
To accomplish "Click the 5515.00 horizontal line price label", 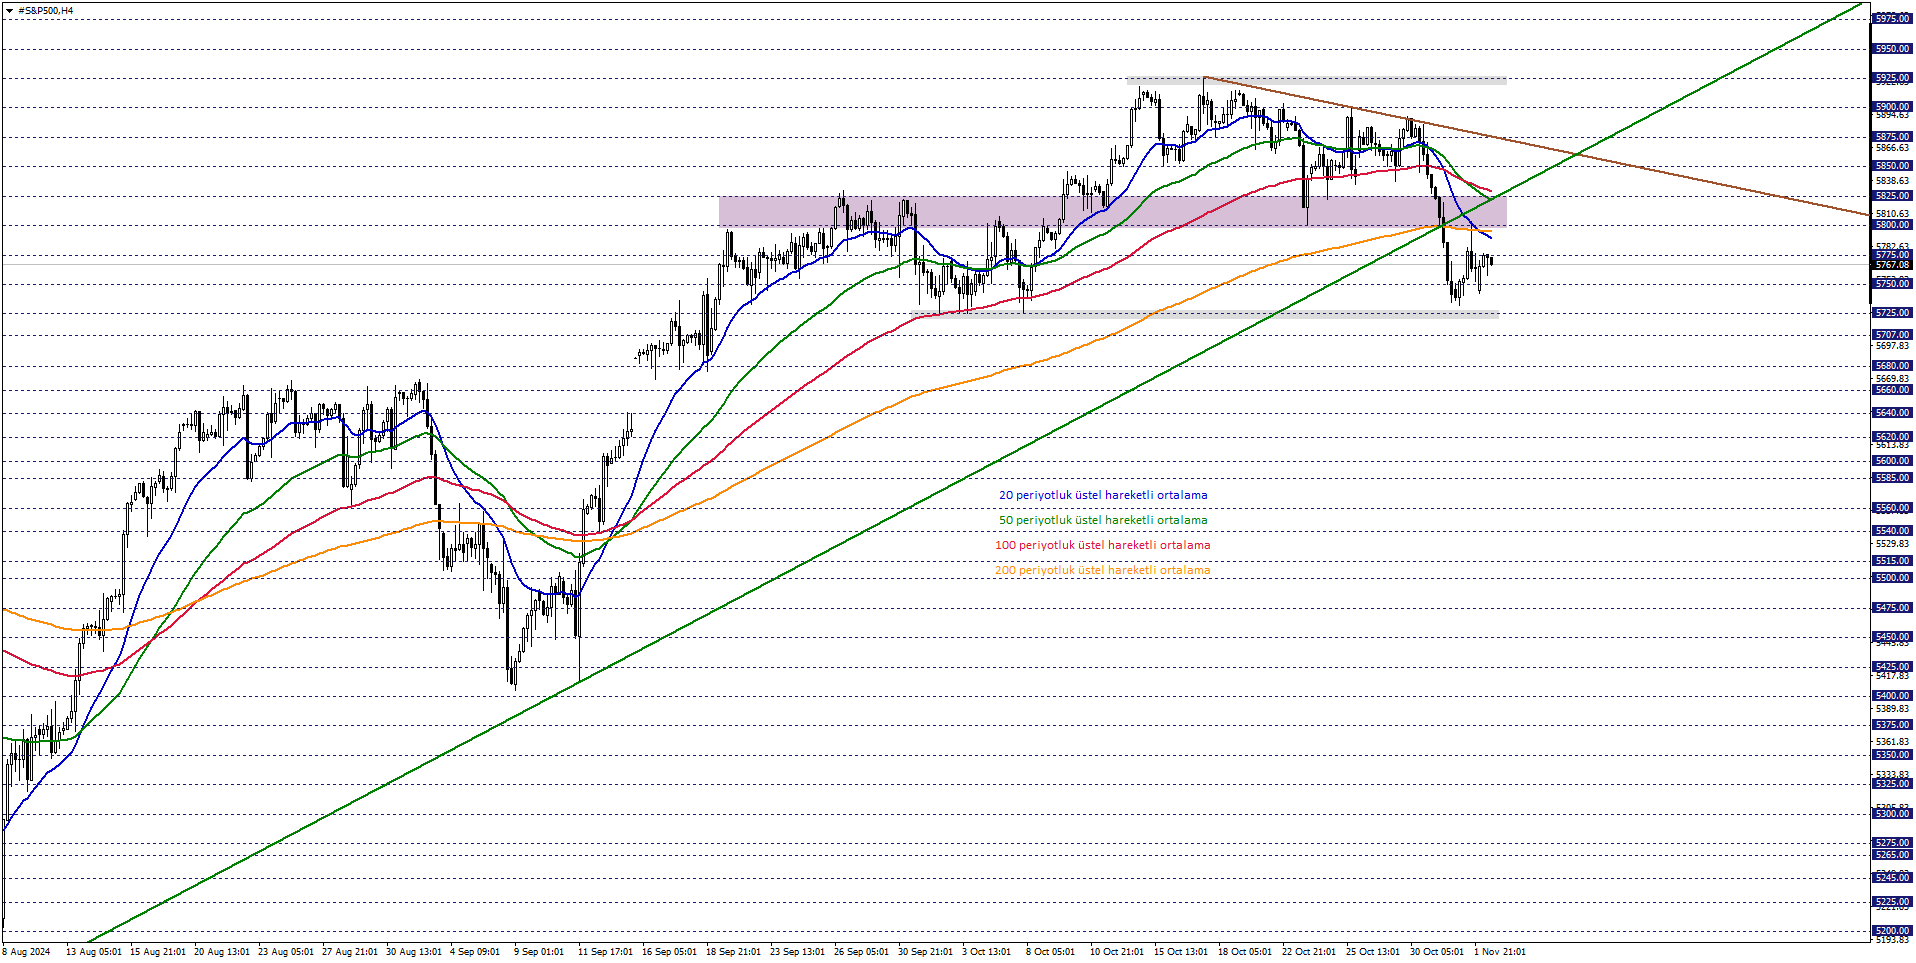I will (x=1892, y=561).
